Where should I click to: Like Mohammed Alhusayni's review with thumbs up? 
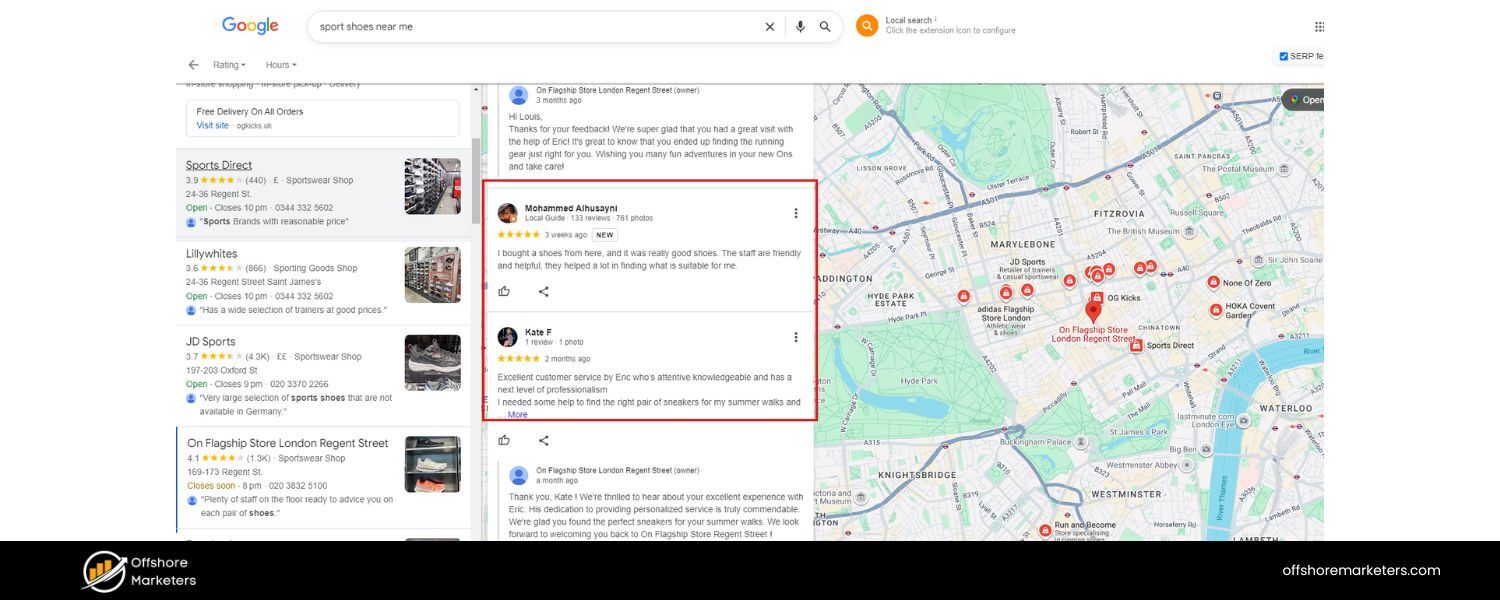[x=504, y=291]
